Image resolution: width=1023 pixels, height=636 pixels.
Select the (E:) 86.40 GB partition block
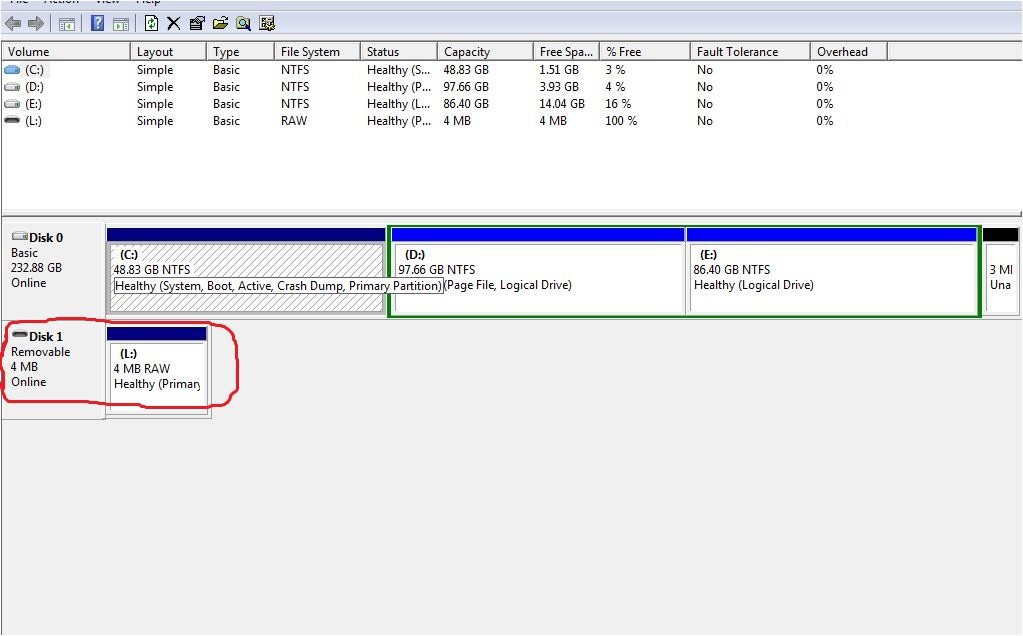pyautogui.click(x=830, y=280)
